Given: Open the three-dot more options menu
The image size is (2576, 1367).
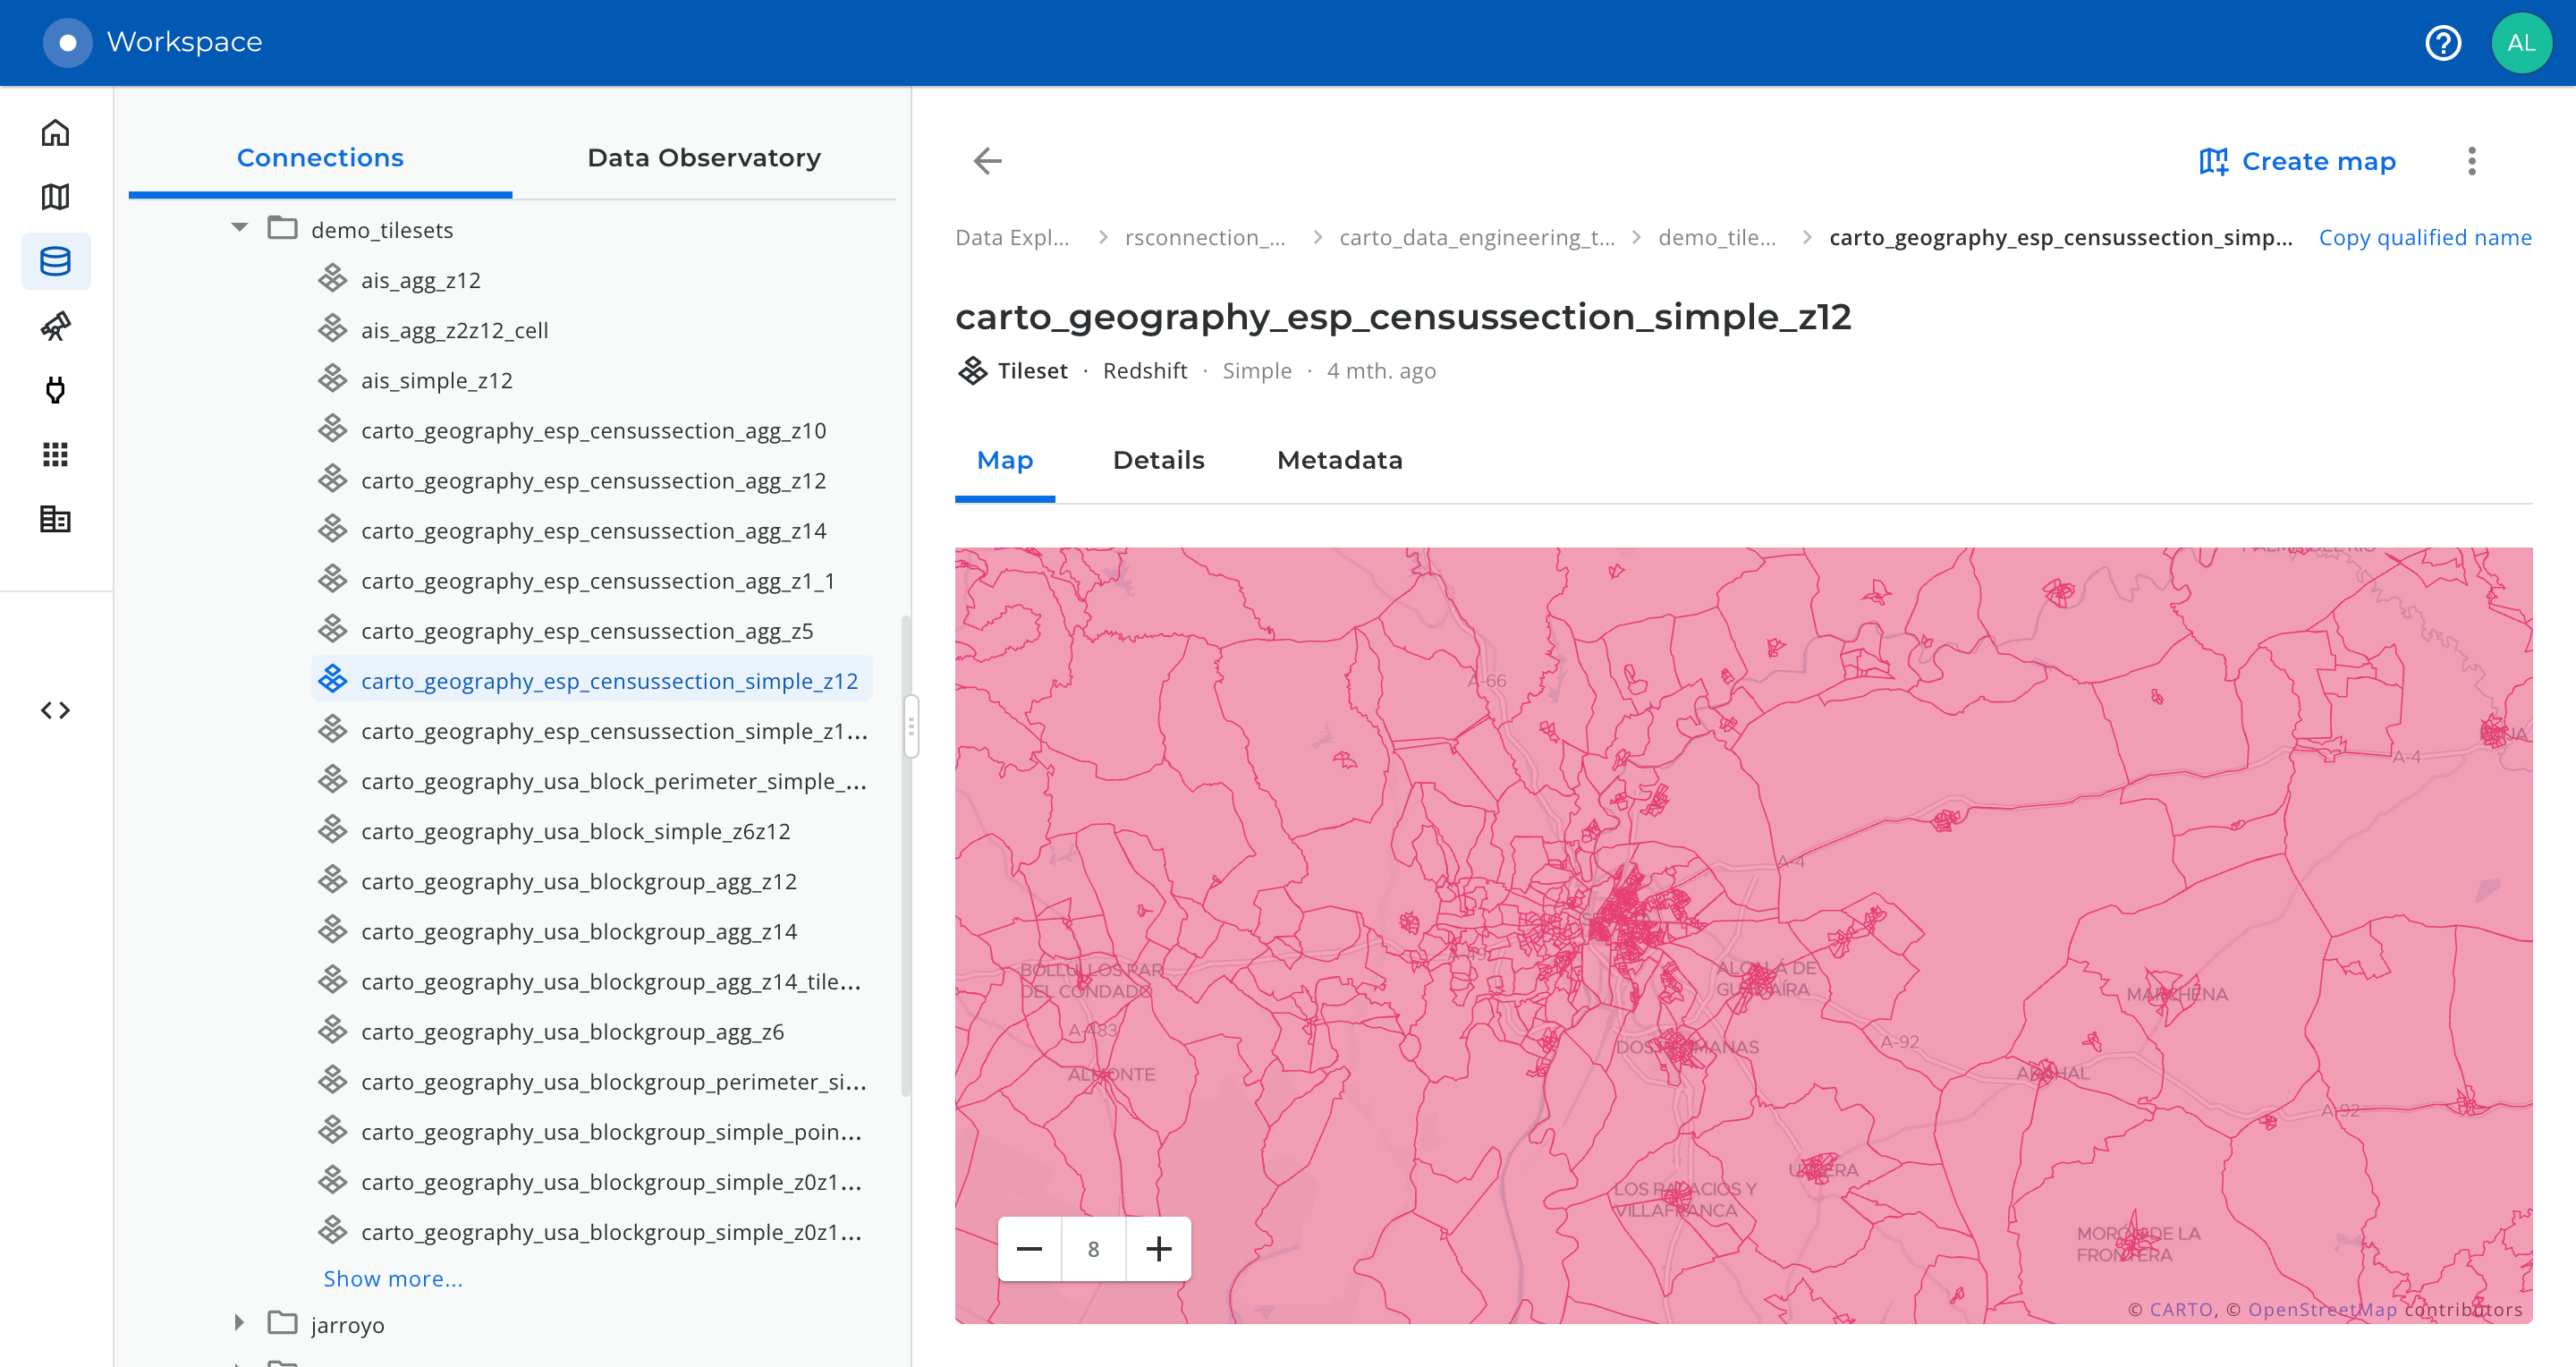Looking at the screenshot, I should point(2472,161).
